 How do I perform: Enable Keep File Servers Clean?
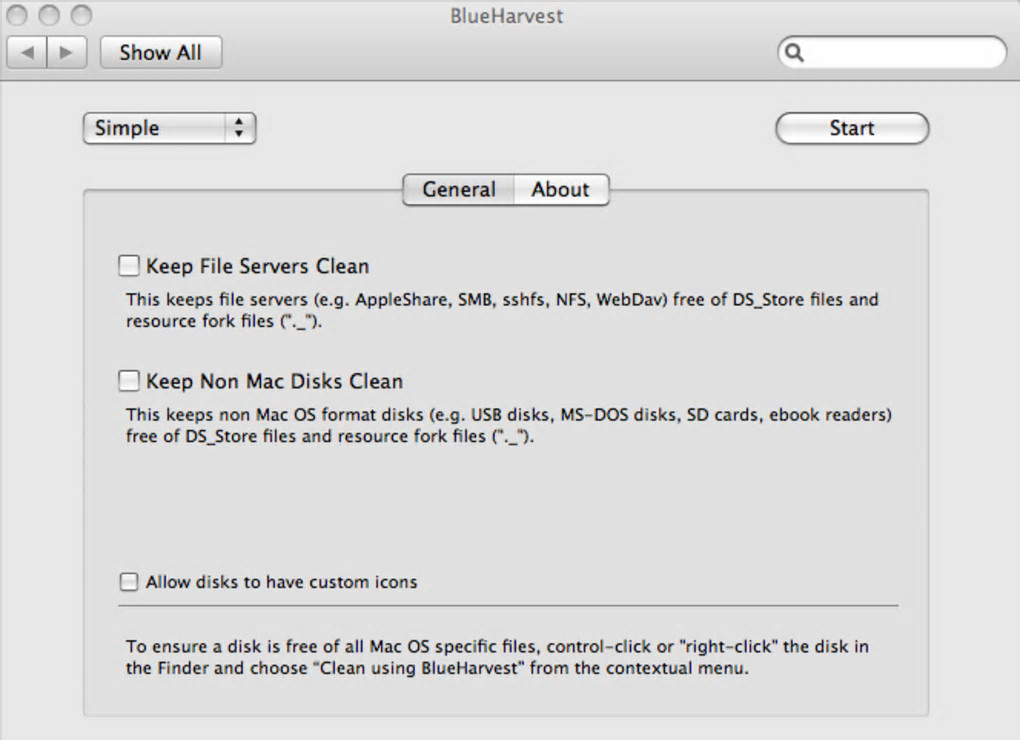[129, 266]
